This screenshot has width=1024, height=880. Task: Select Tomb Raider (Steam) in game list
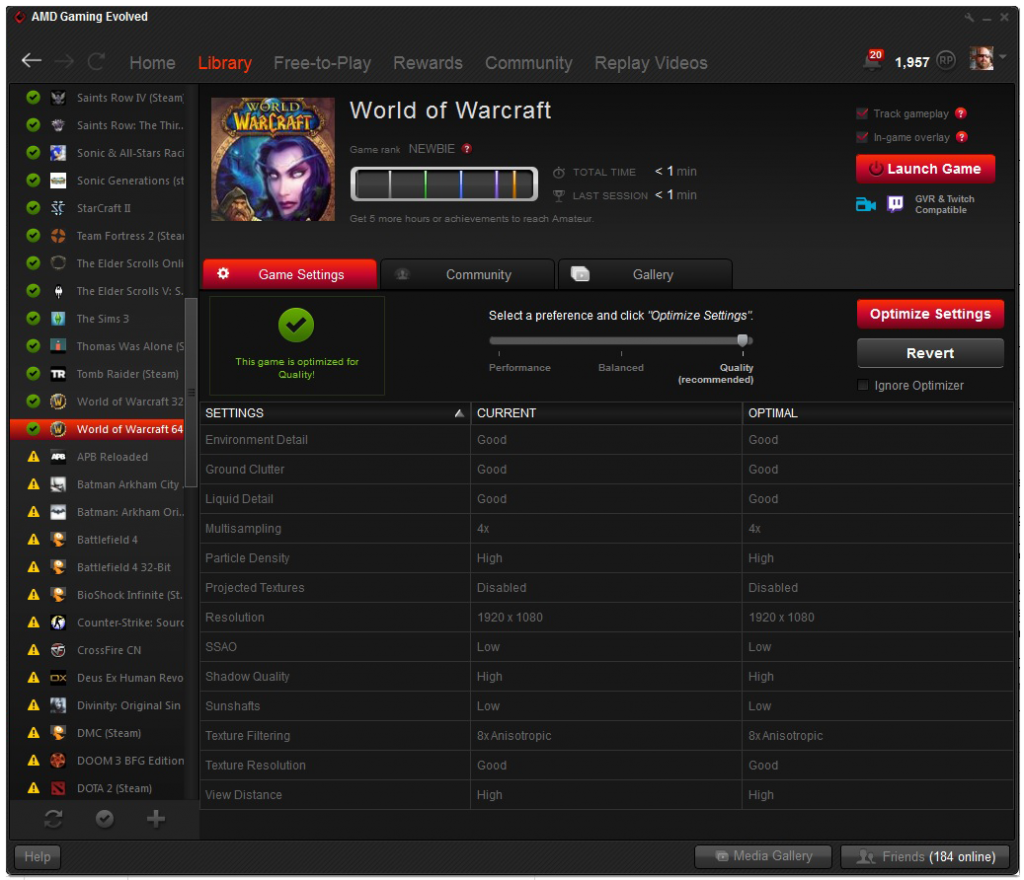[127, 374]
